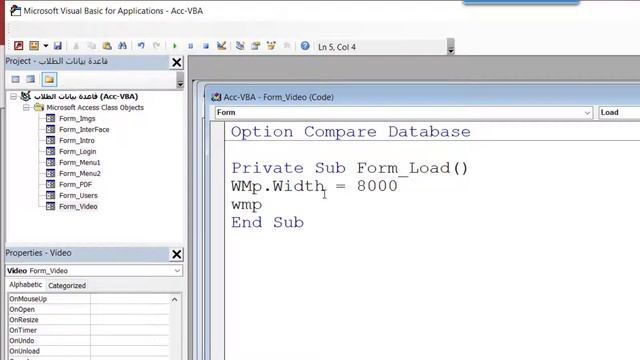Click the OnMouseUp property row

click(x=88, y=299)
